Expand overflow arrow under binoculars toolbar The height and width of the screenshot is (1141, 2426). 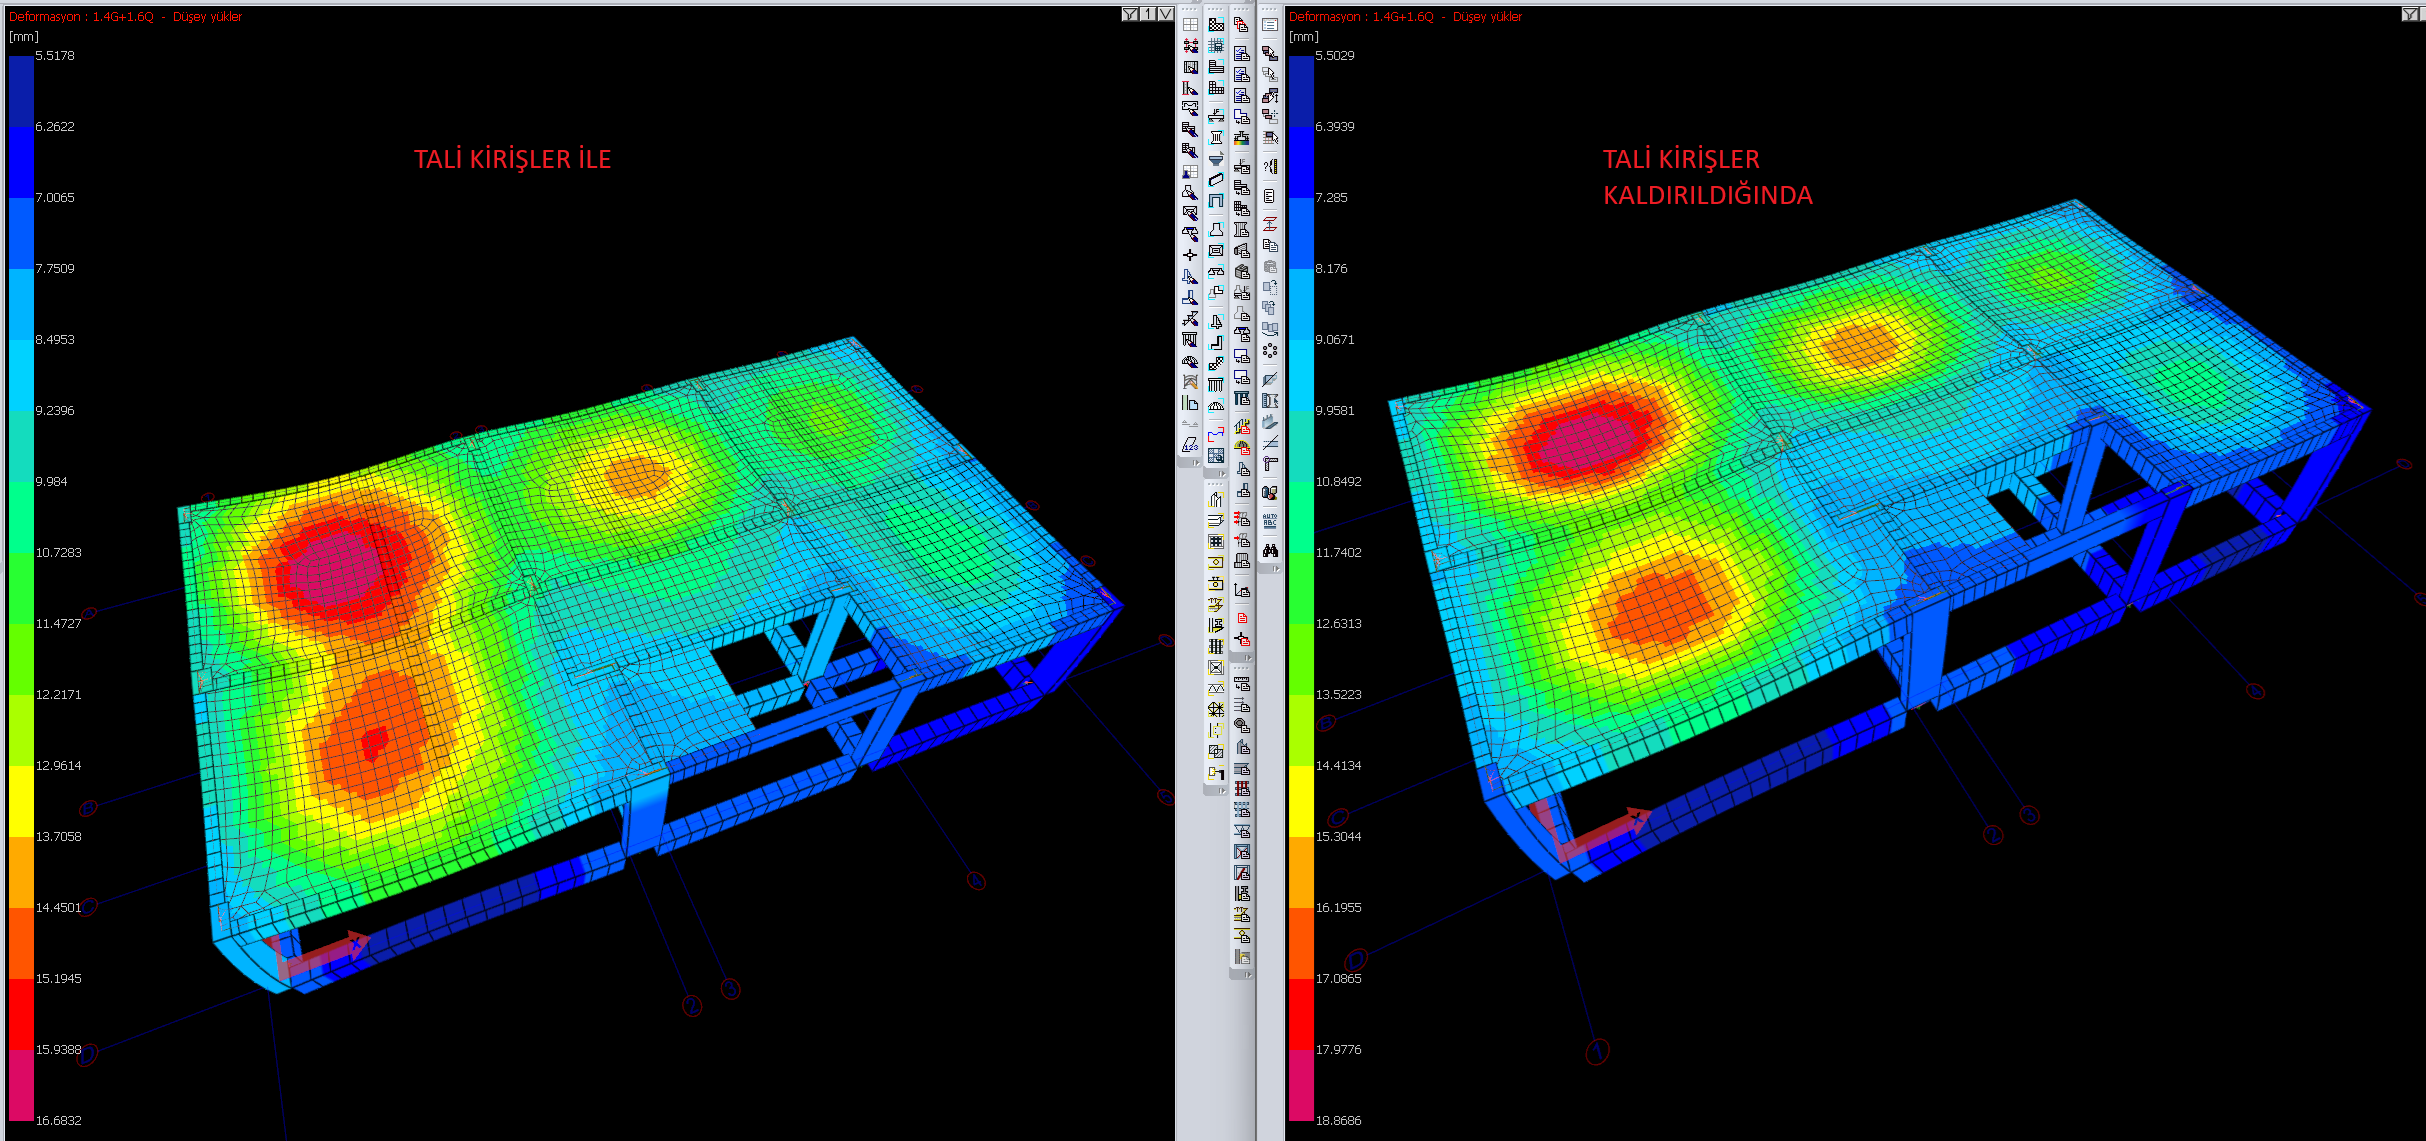pyautogui.click(x=1275, y=568)
